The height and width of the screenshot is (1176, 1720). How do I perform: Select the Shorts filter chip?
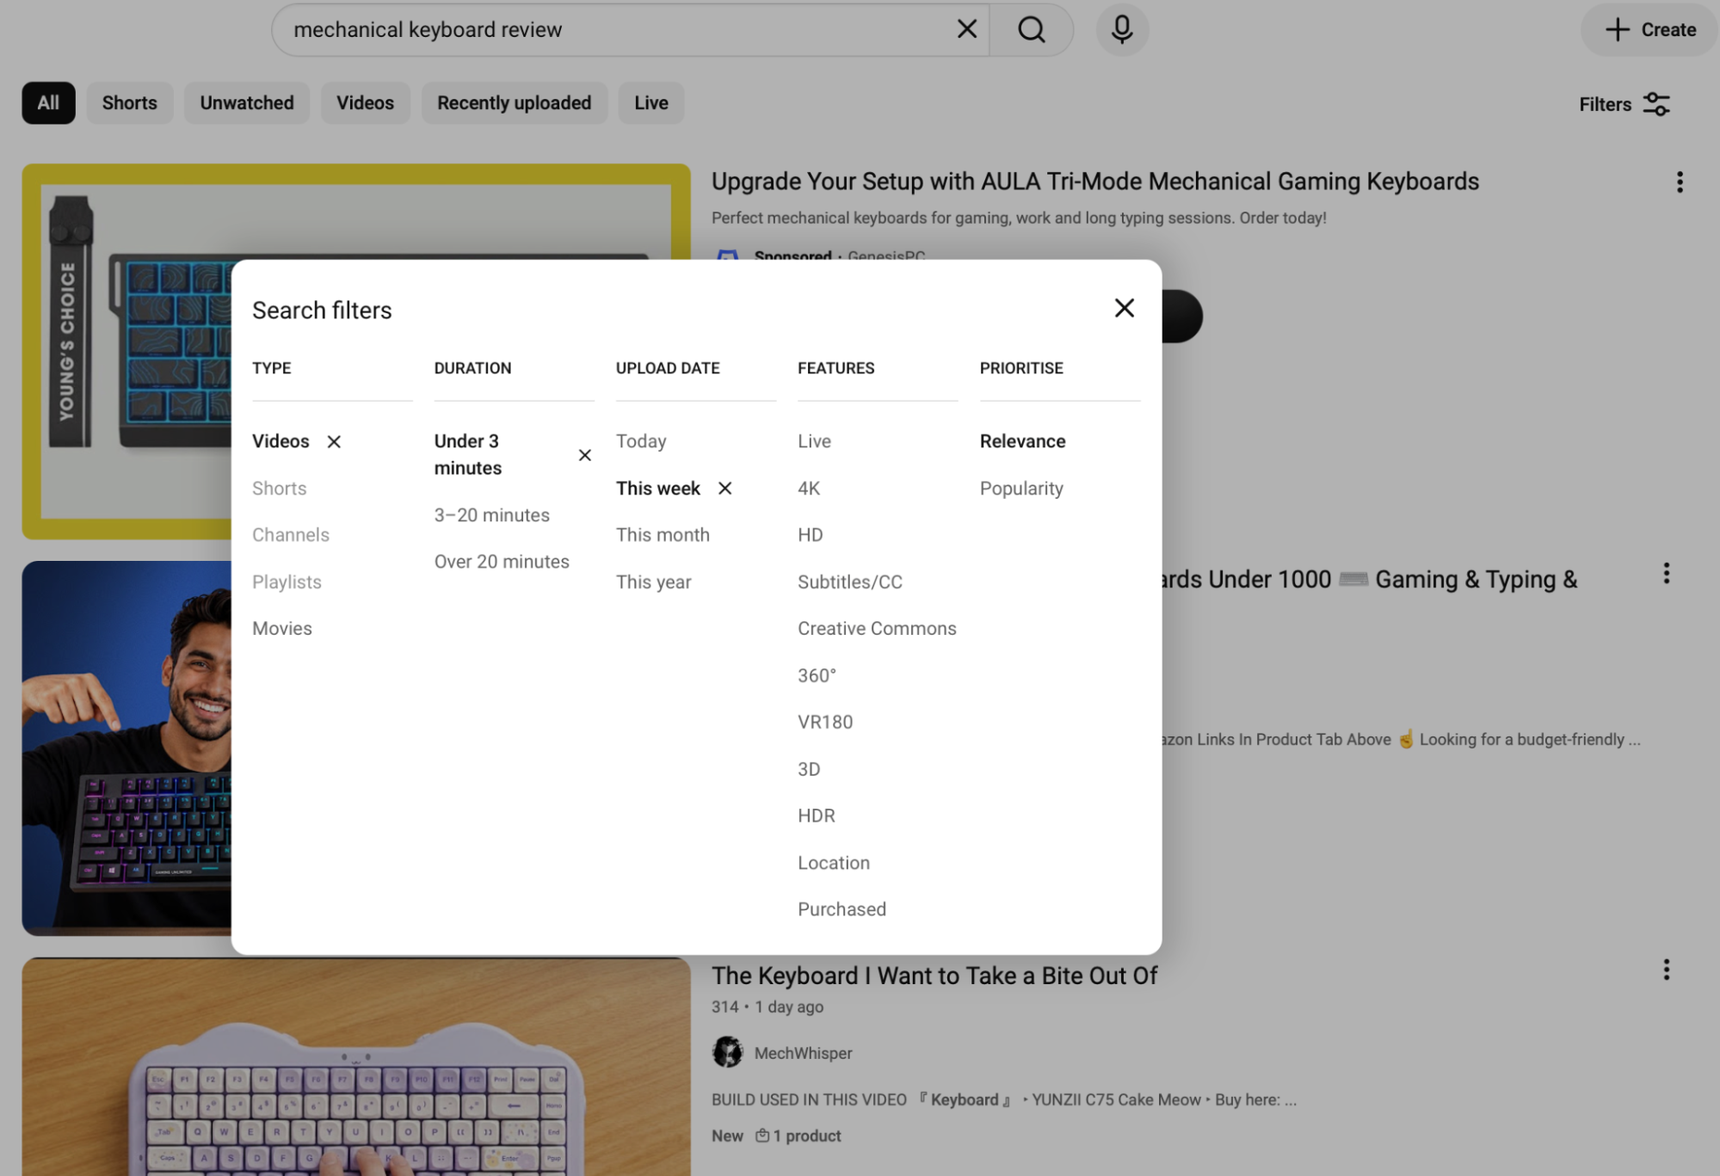click(x=129, y=103)
